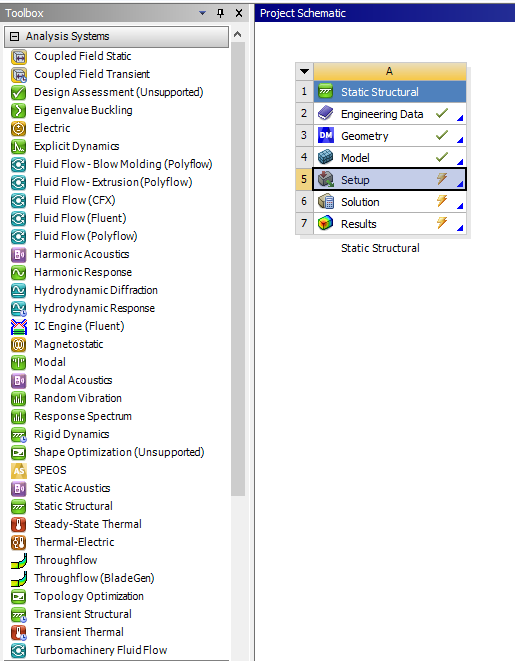Screen dimensions: 515x661
Task: Click the Magnetostatic icon
Action: click(x=19, y=344)
